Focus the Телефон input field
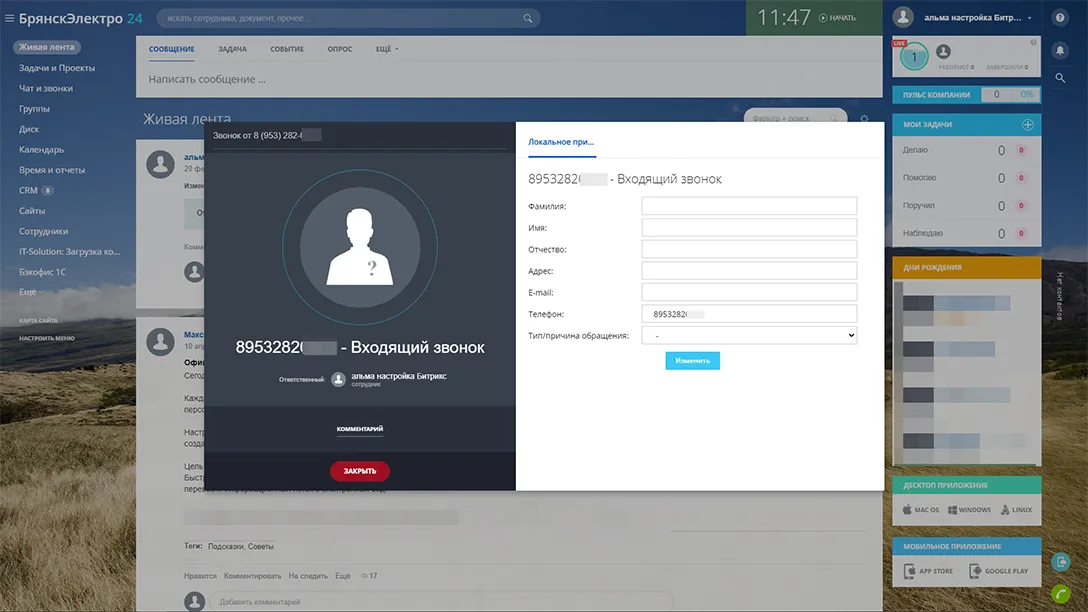Image resolution: width=1088 pixels, height=612 pixels. [749, 314]
